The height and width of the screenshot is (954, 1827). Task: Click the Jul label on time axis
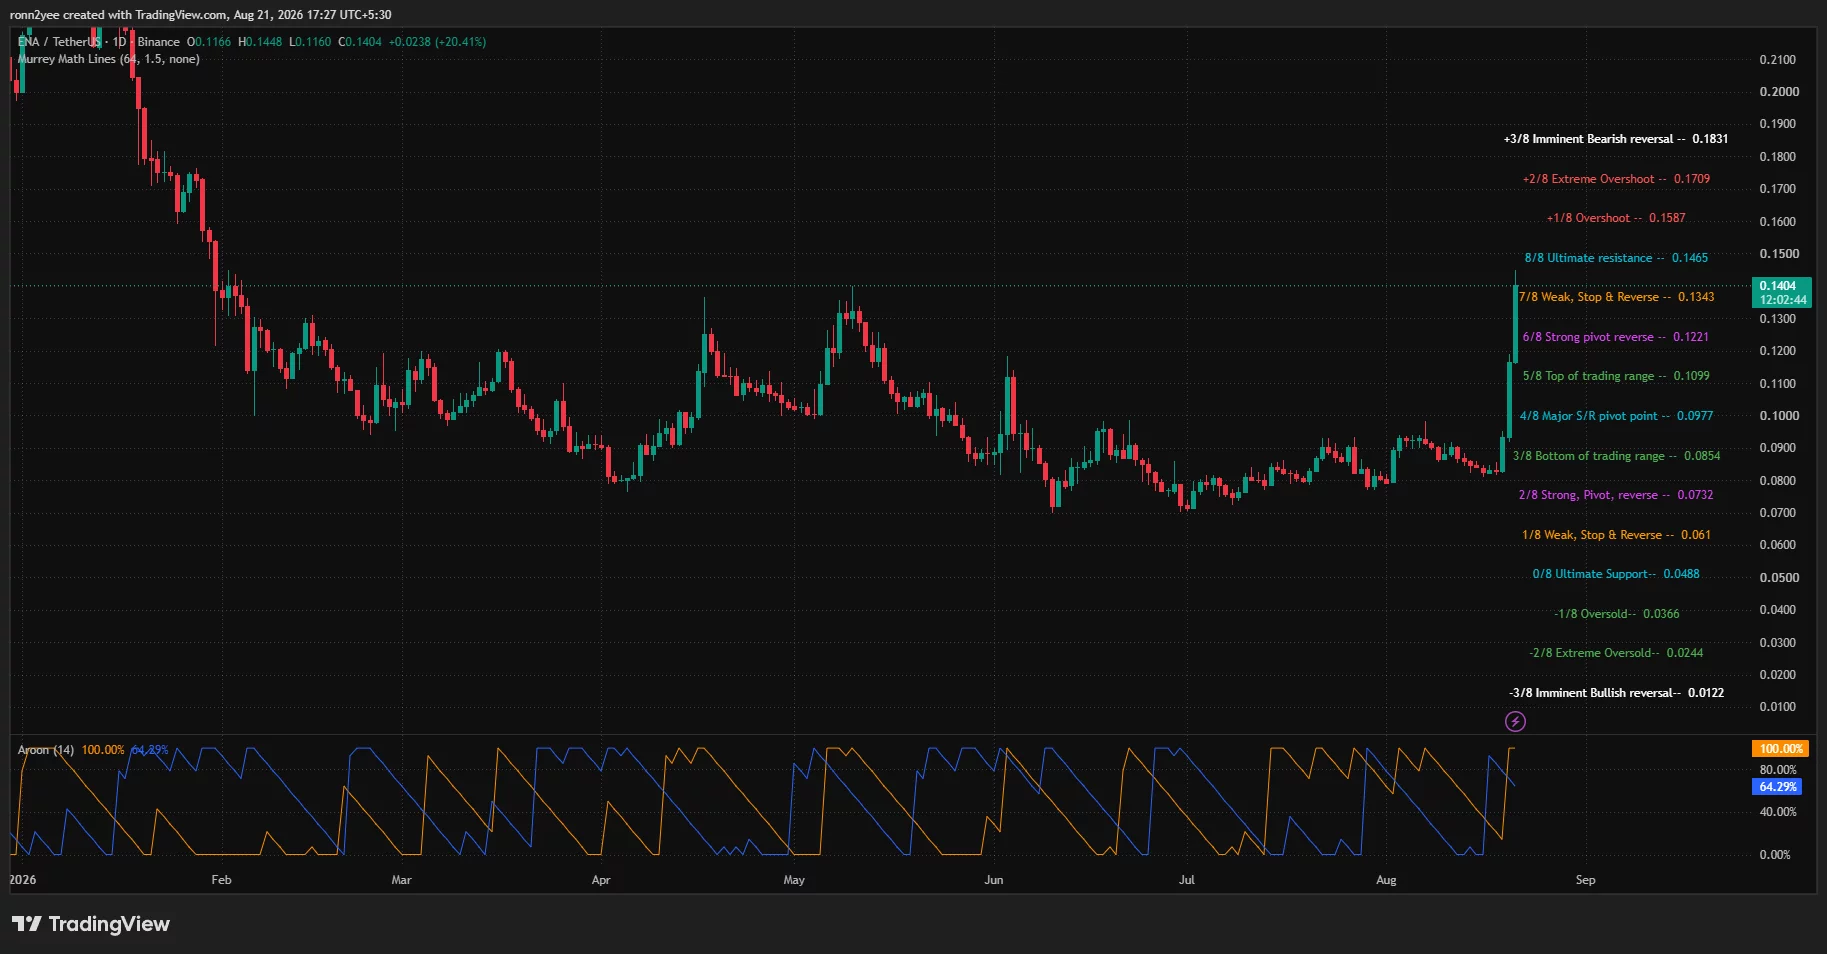pos(1186,880)
